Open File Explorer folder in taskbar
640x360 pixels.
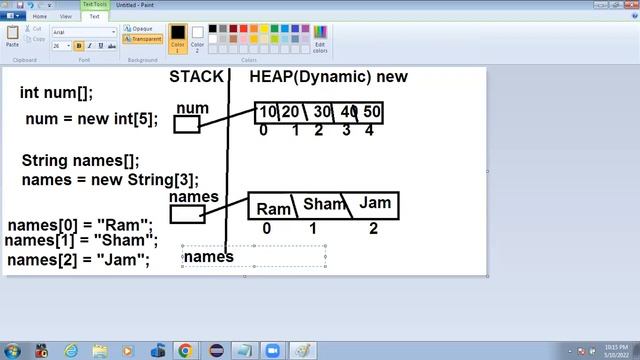(100, 351)
